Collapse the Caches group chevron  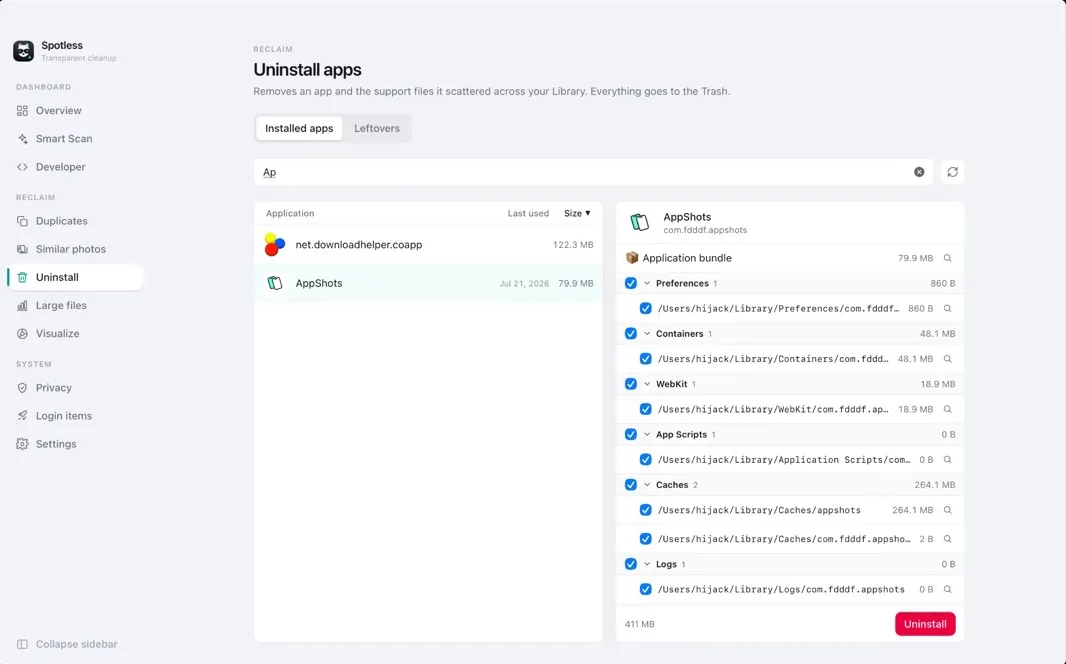pyautogui.click(x=647, y=485)
